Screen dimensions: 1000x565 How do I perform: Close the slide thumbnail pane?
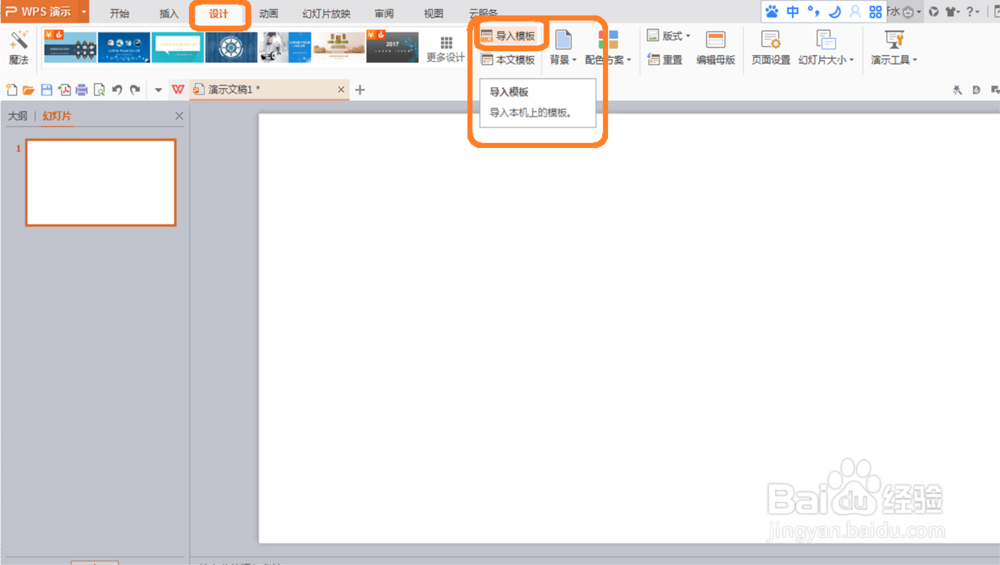pos(179,115)
